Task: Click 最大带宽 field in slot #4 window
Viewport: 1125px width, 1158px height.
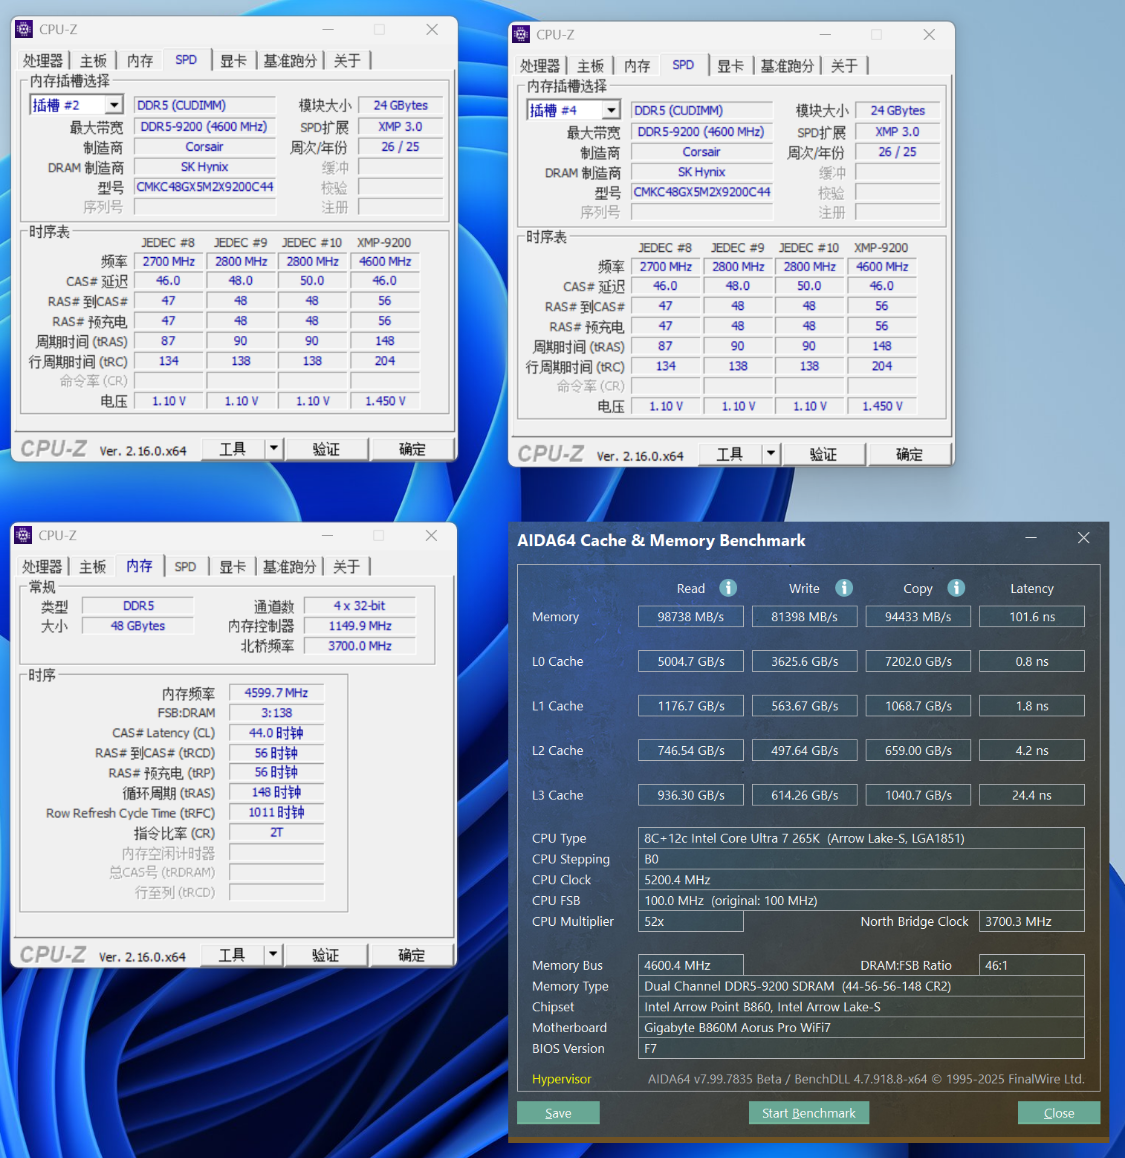Action: tap(701, 131)
